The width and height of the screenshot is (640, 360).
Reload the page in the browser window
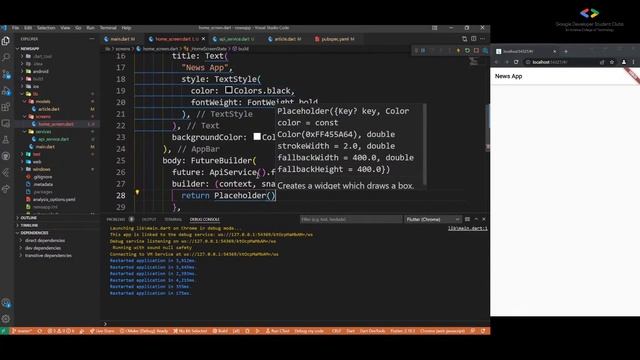click(x=516, y=62)
